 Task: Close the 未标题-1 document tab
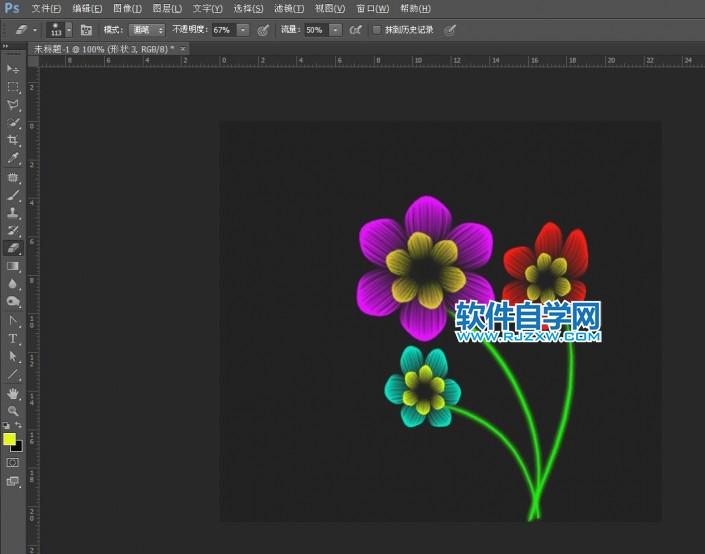183,48
